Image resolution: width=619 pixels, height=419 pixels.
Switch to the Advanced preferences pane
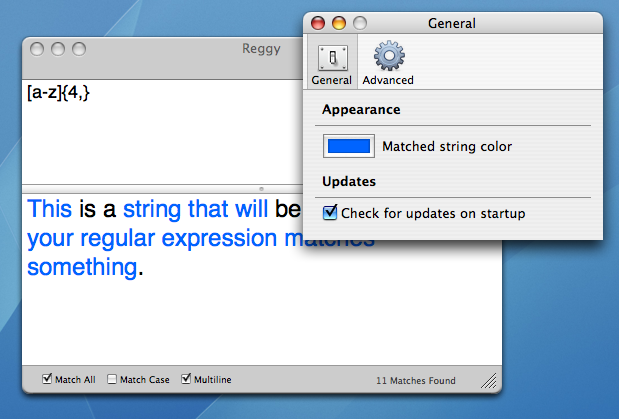tap(388, 65)
